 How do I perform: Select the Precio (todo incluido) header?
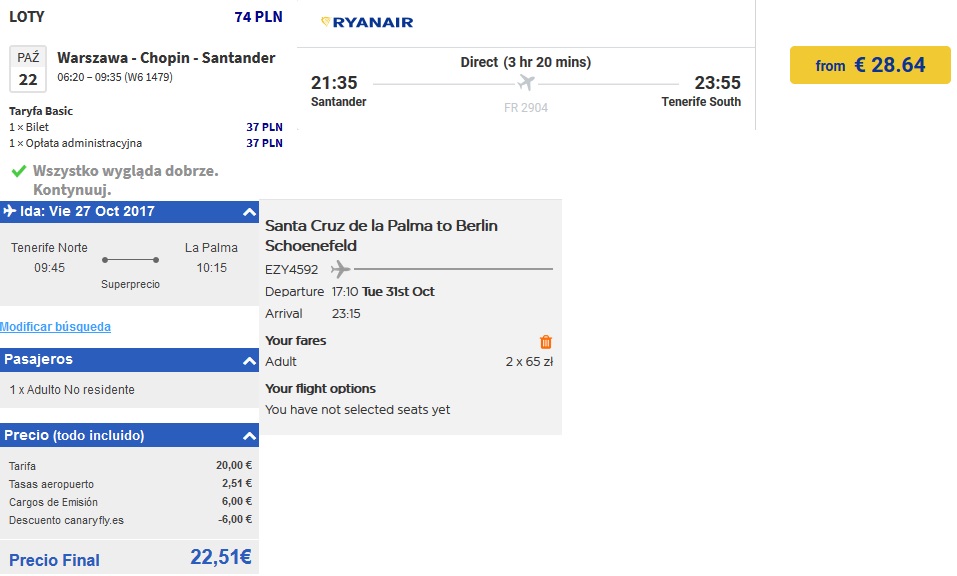[129, 435]
